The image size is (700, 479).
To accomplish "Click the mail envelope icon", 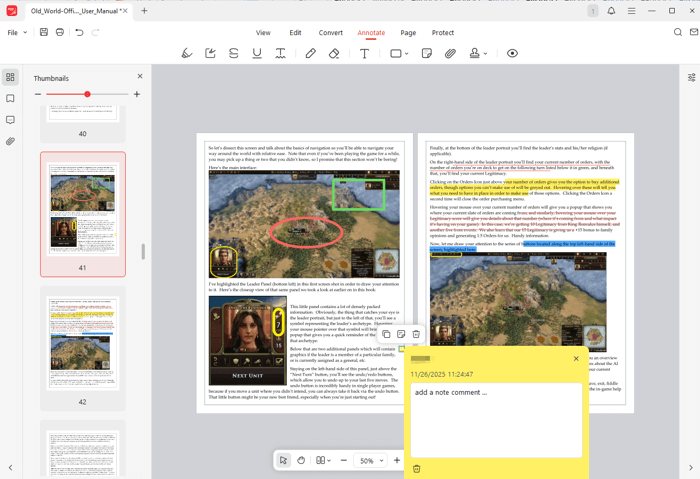I will [694, 32].
